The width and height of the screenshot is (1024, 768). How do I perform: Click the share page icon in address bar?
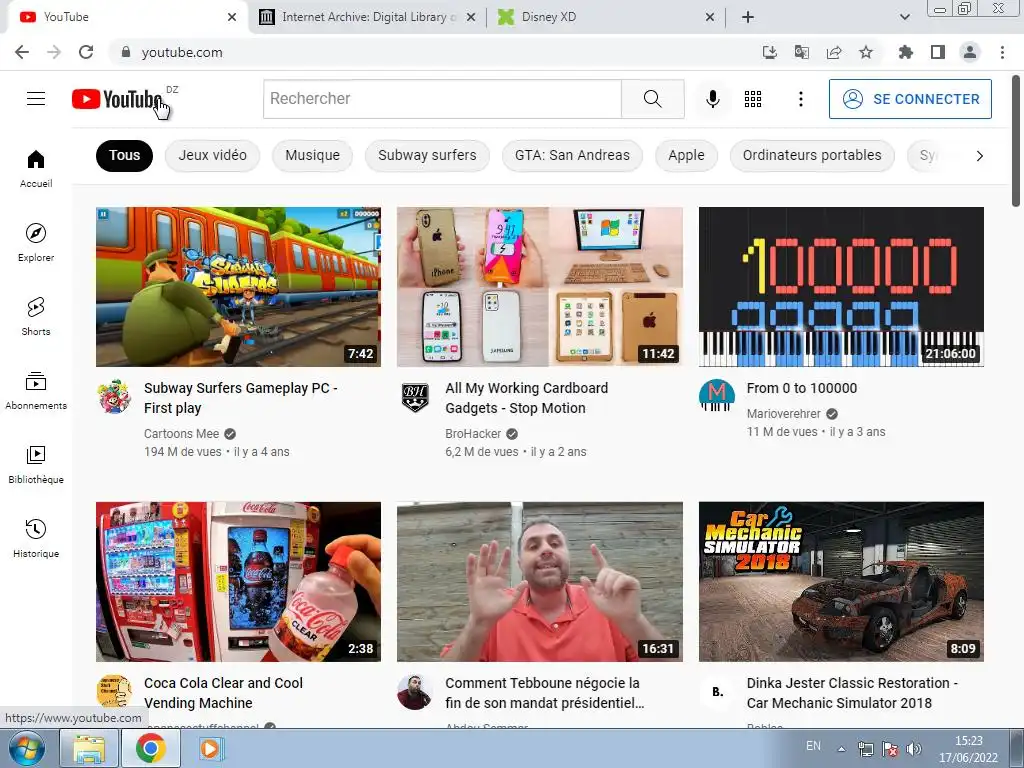[834, 52]
